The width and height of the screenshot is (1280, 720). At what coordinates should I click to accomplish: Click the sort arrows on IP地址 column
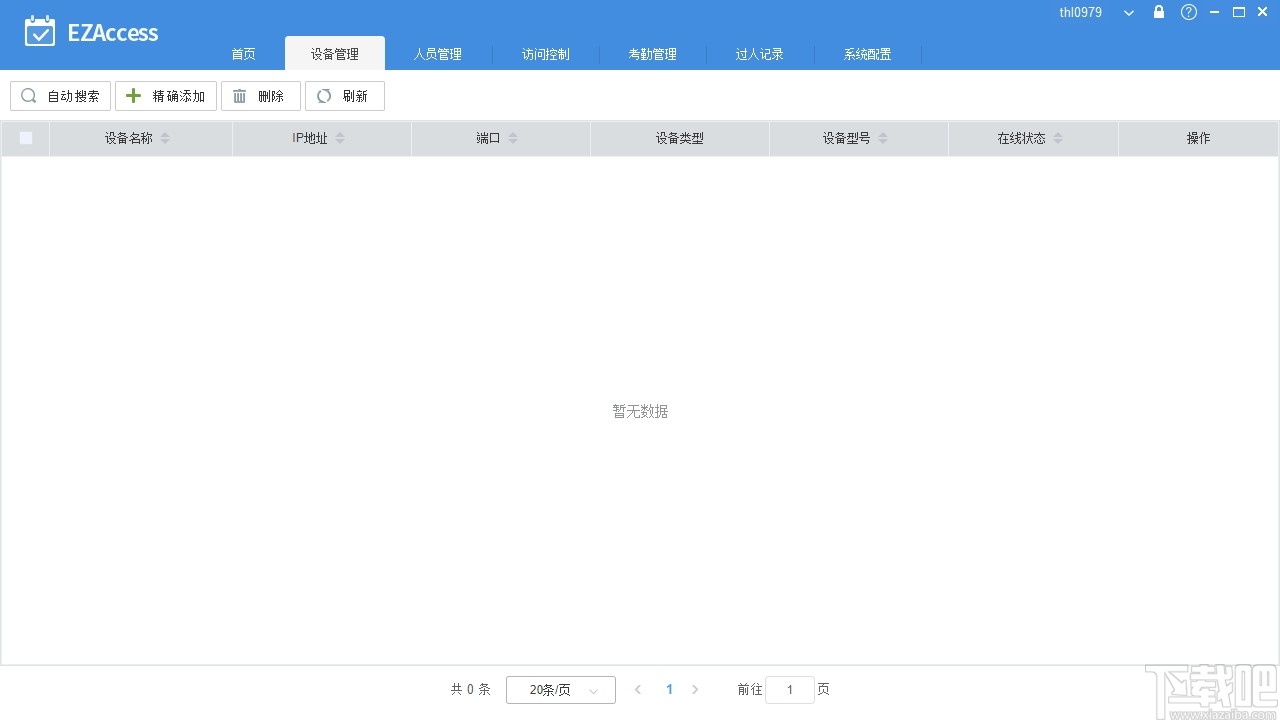(x=338, y=138)
